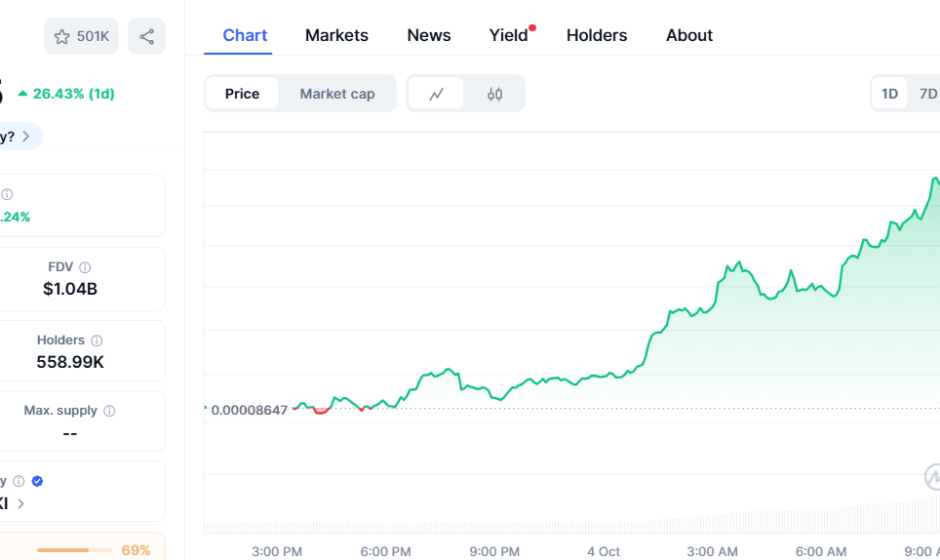The width and height of the screenshot is (940, 560).
Task: Go to the Holders tab
Action: pos(596,35)
